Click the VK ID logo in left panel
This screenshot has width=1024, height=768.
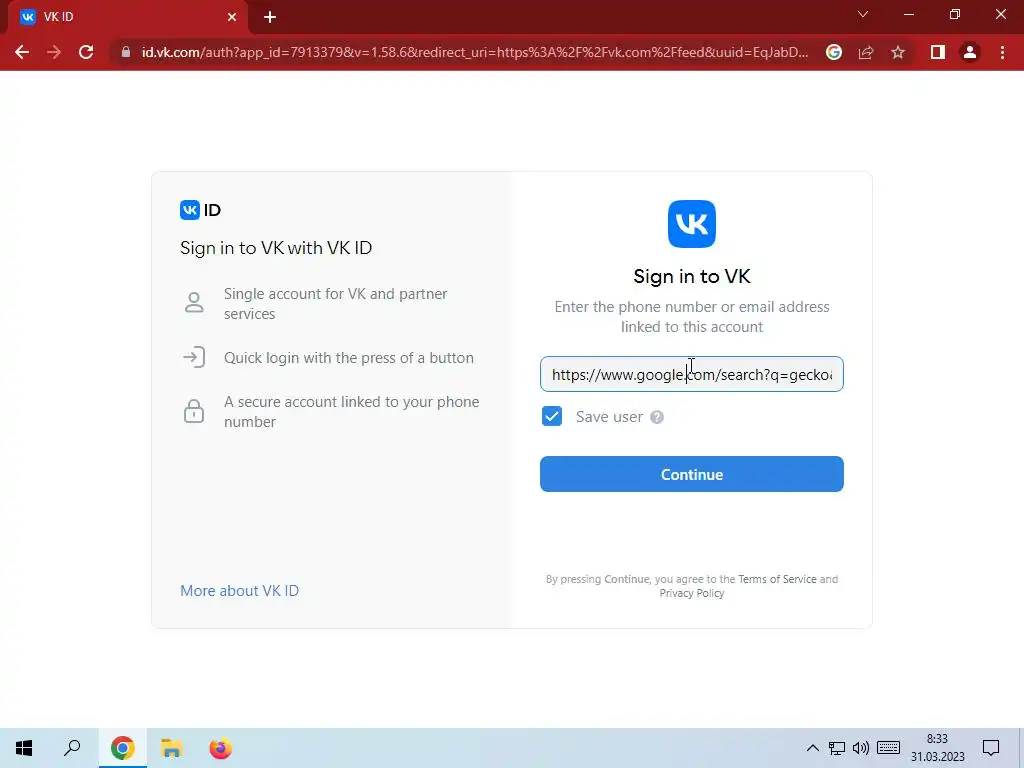point(200,210)
